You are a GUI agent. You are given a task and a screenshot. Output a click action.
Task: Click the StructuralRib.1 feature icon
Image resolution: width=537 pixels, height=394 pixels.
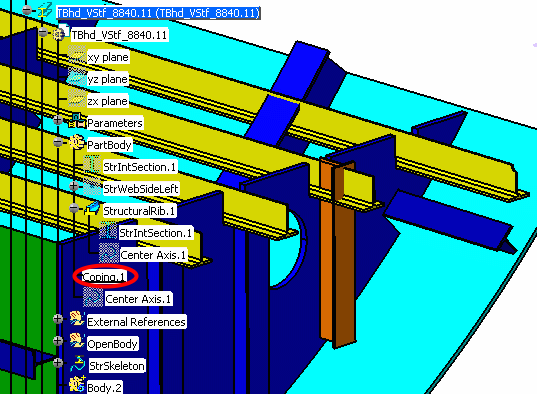92,208
